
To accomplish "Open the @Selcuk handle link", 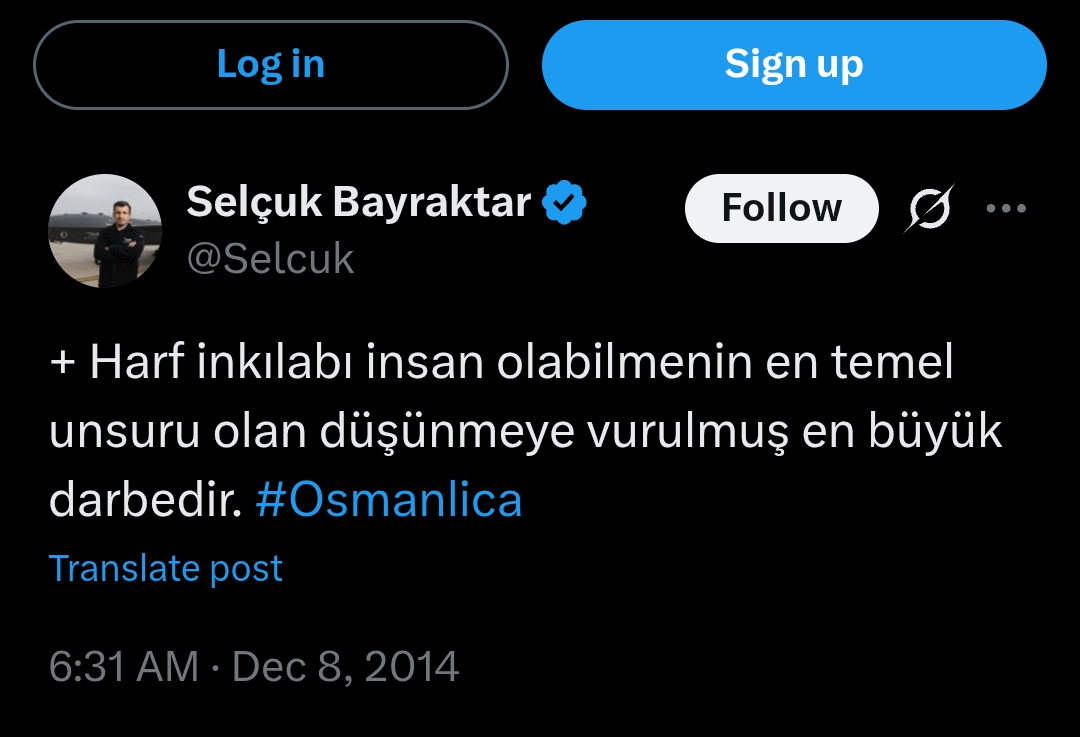I will pos(271,259).
